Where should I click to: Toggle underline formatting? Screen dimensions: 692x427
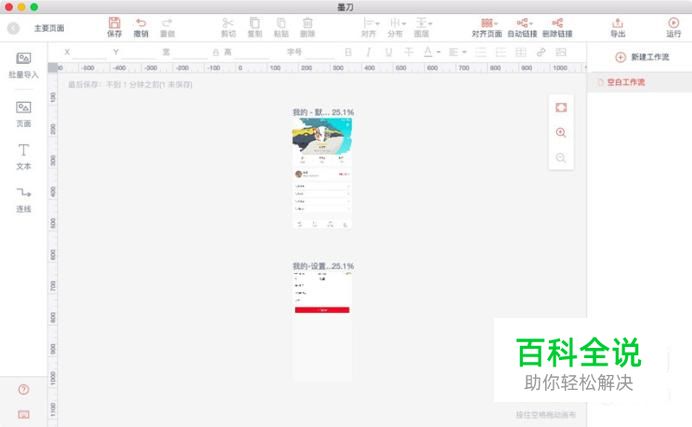point(388,52)
